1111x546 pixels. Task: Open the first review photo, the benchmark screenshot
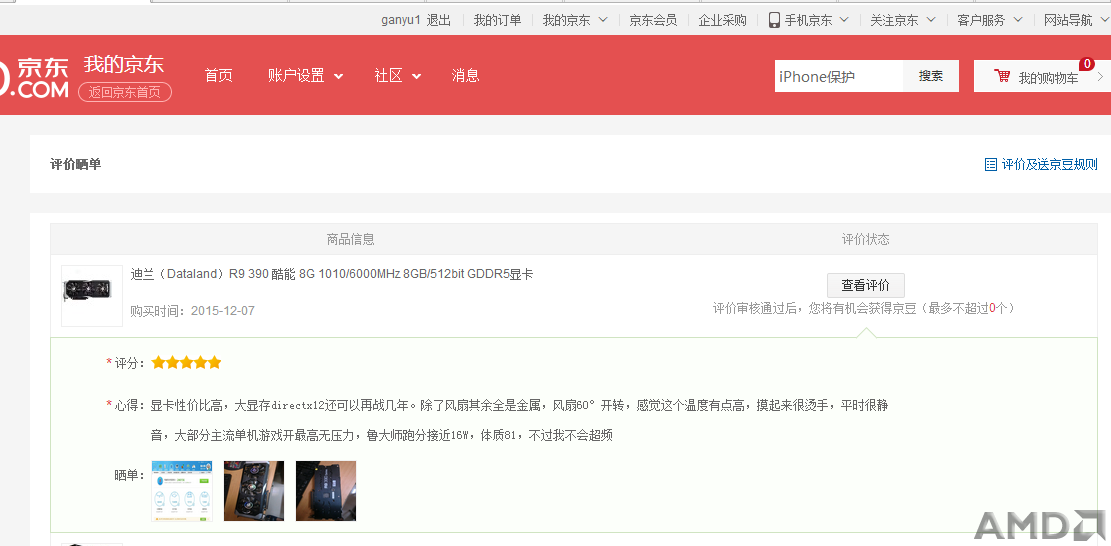tap(182, 491)
